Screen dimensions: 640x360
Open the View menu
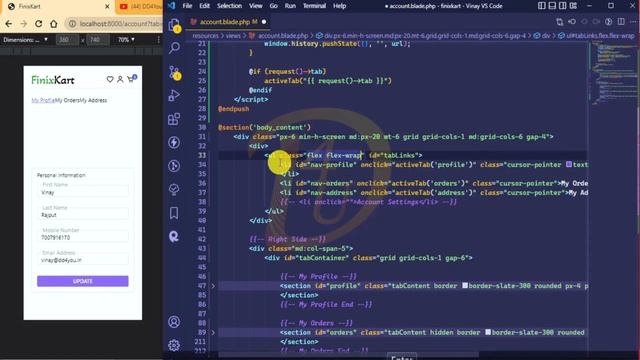pyautogui.click(x=256, y=6)
